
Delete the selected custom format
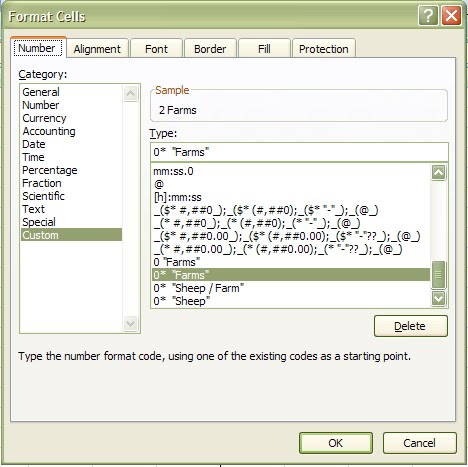tap(411, 326)
